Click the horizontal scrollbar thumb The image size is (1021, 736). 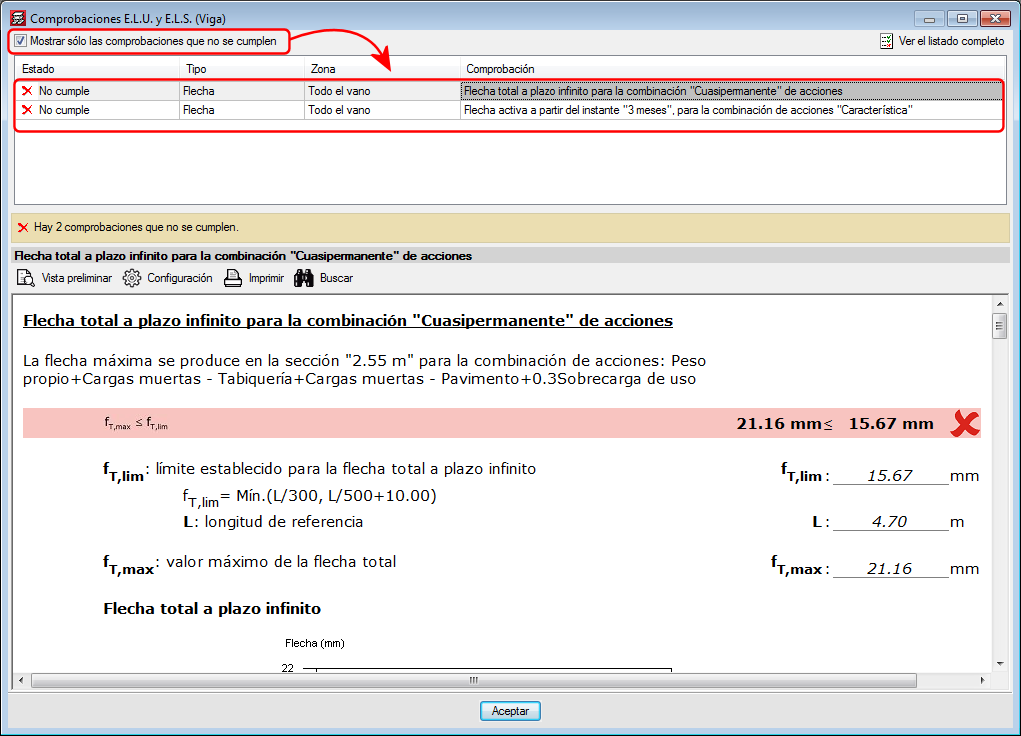click(474, 681)
